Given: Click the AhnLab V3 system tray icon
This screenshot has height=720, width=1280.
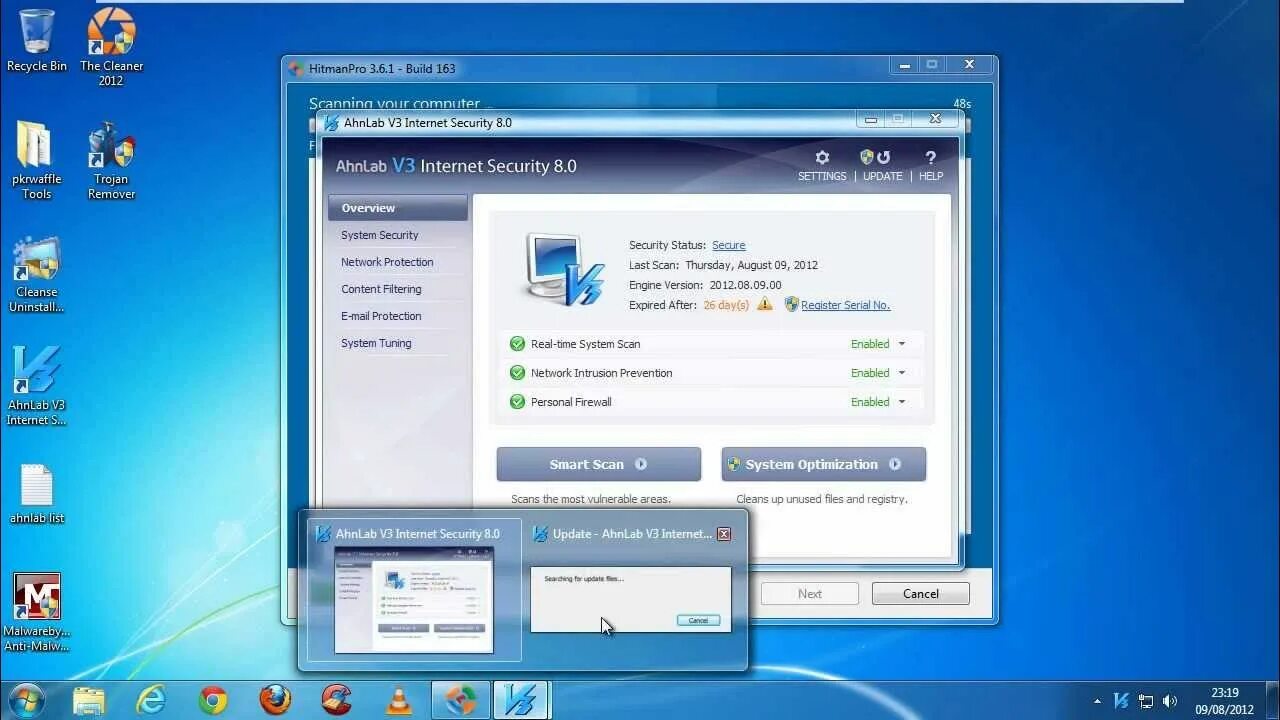Looking at the screenshot, I should [1120, 701].
